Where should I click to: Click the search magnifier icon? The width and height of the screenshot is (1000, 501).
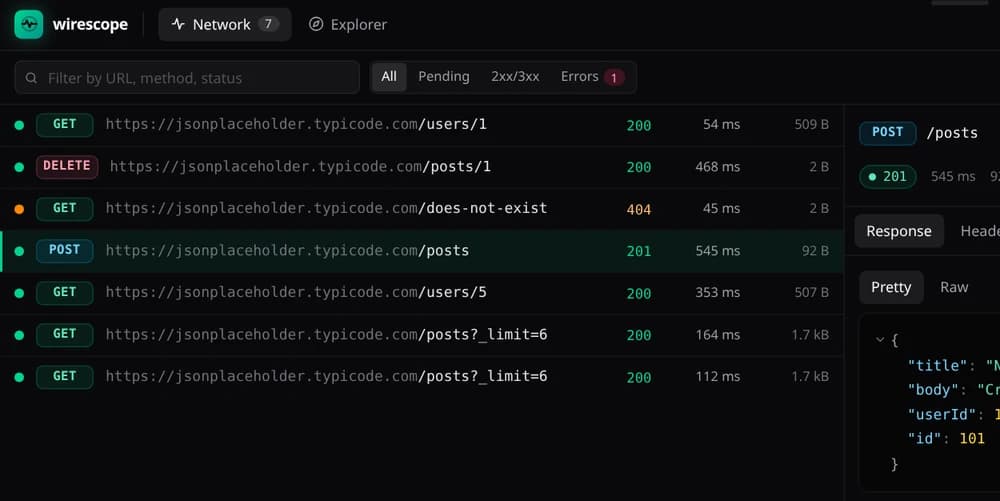click(31, 78)
